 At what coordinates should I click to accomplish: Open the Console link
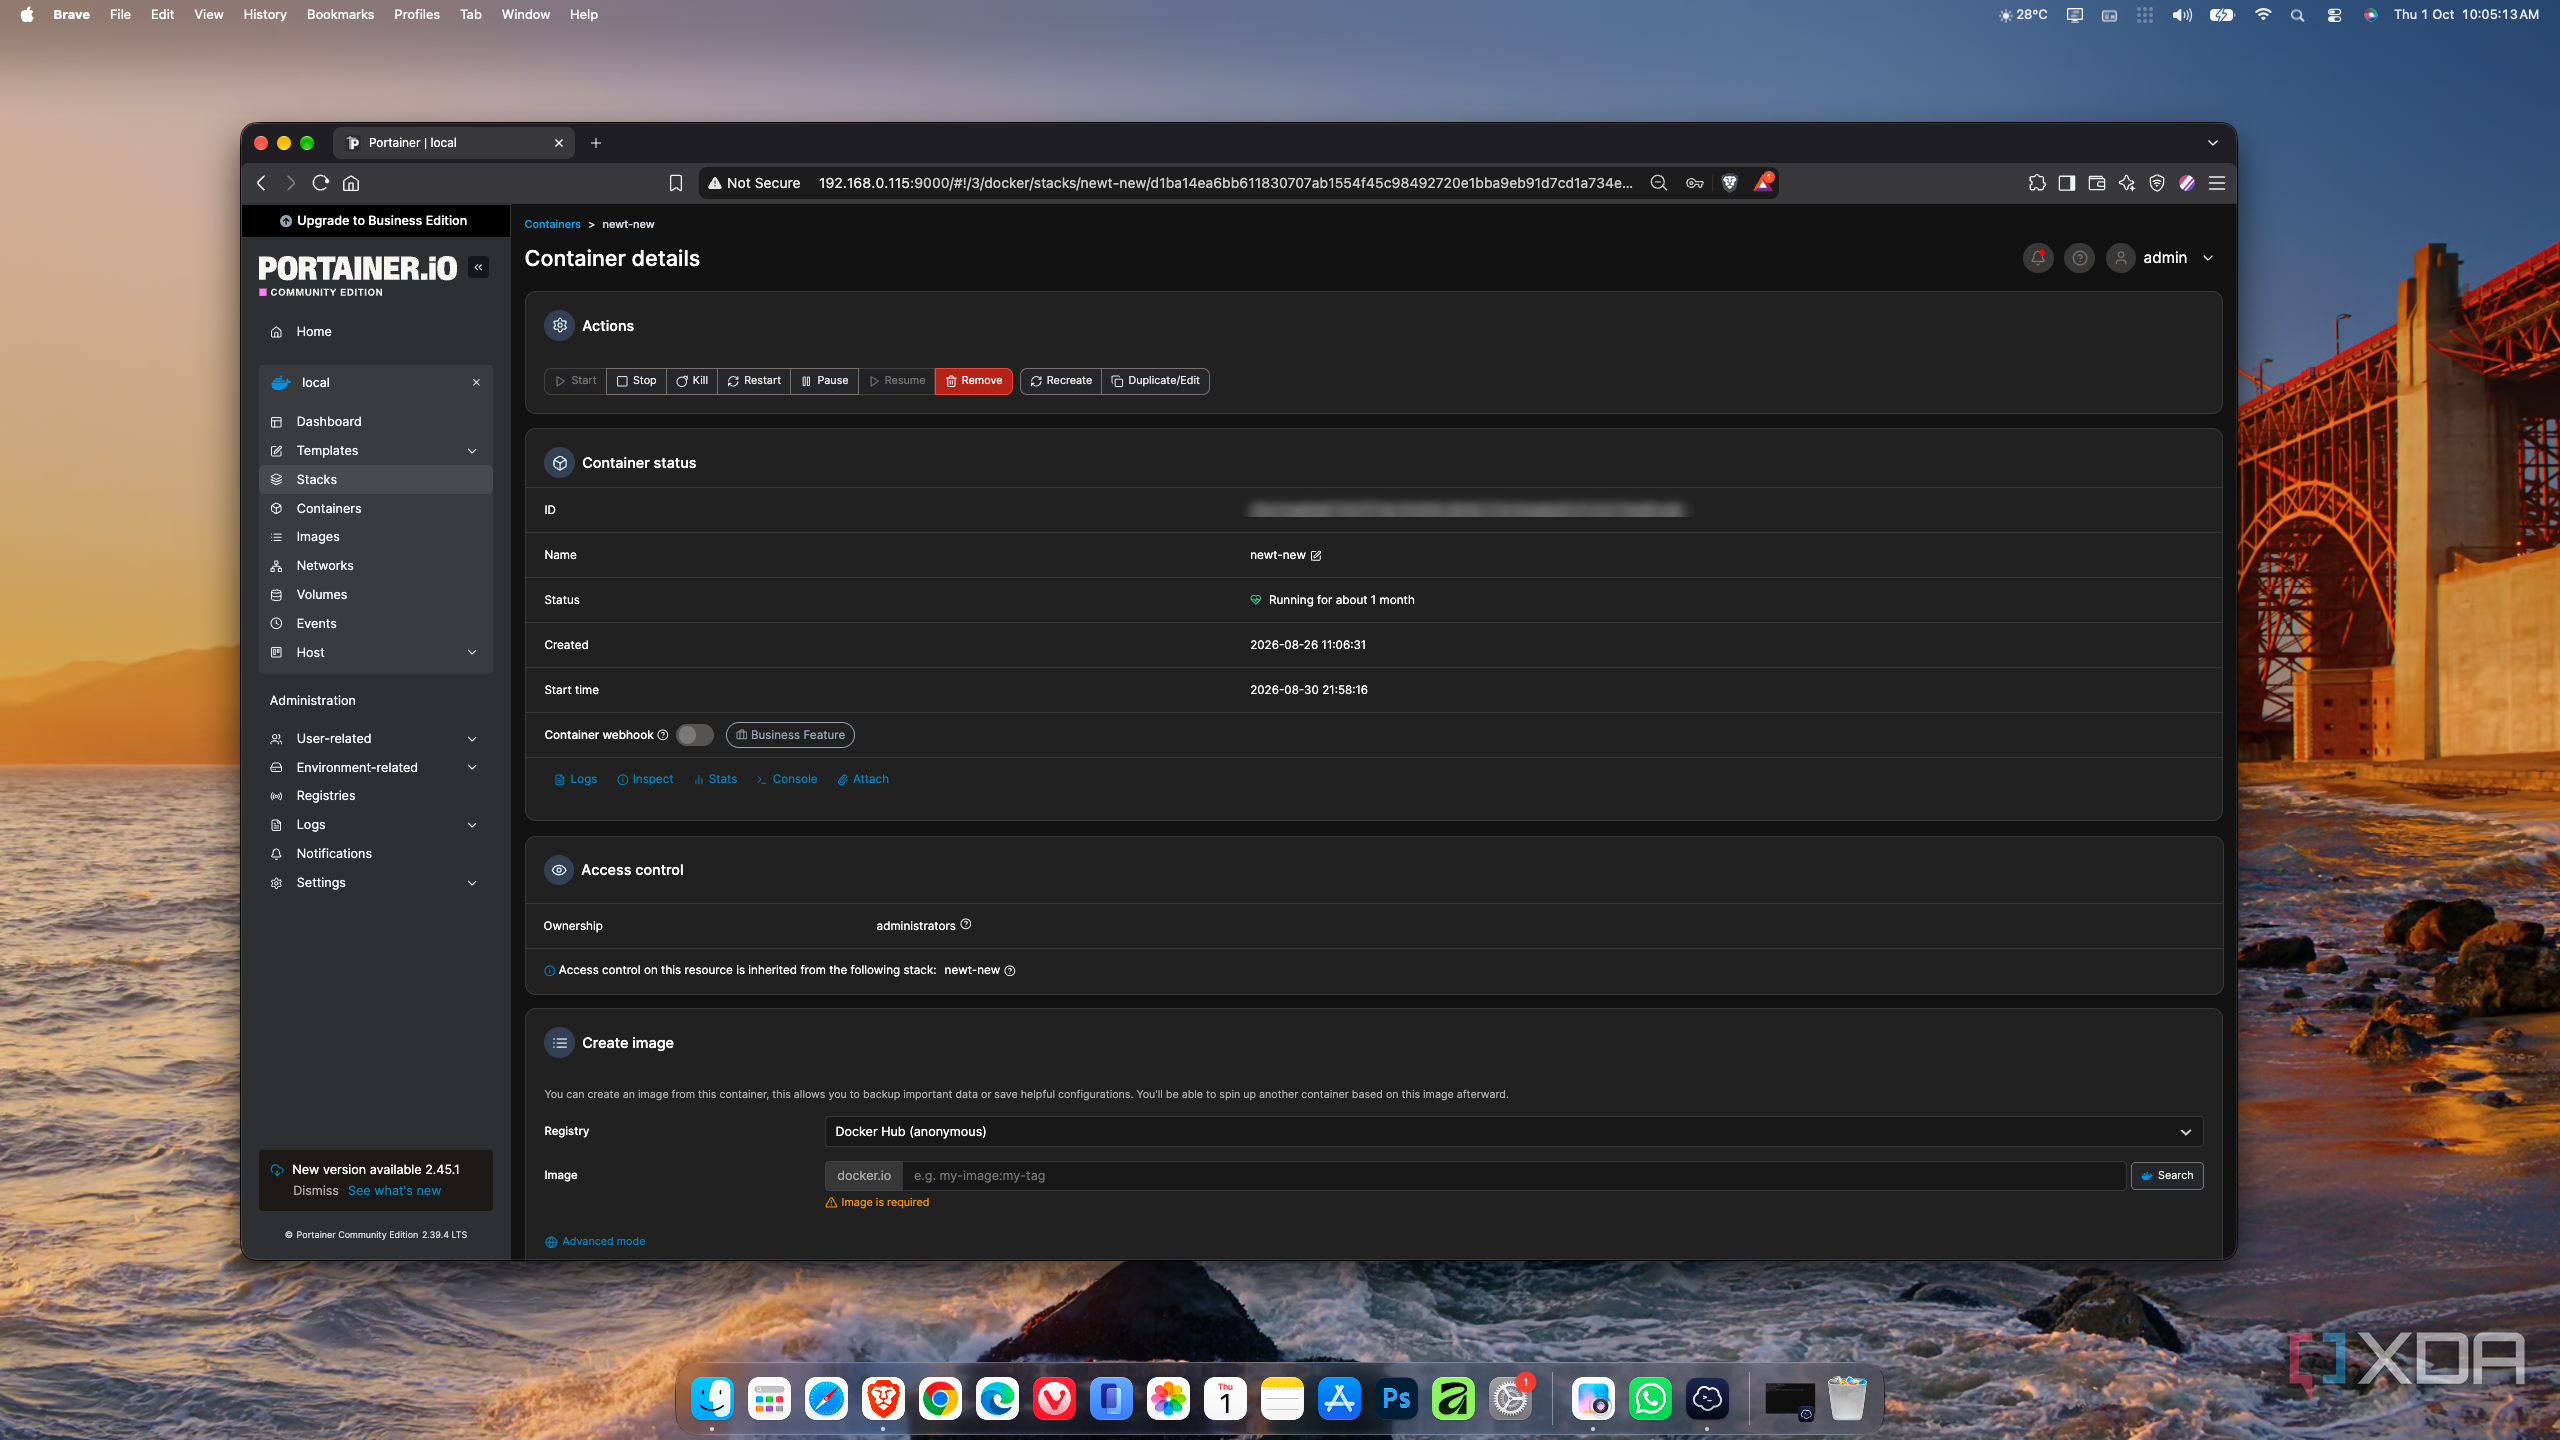coord(787,779)
